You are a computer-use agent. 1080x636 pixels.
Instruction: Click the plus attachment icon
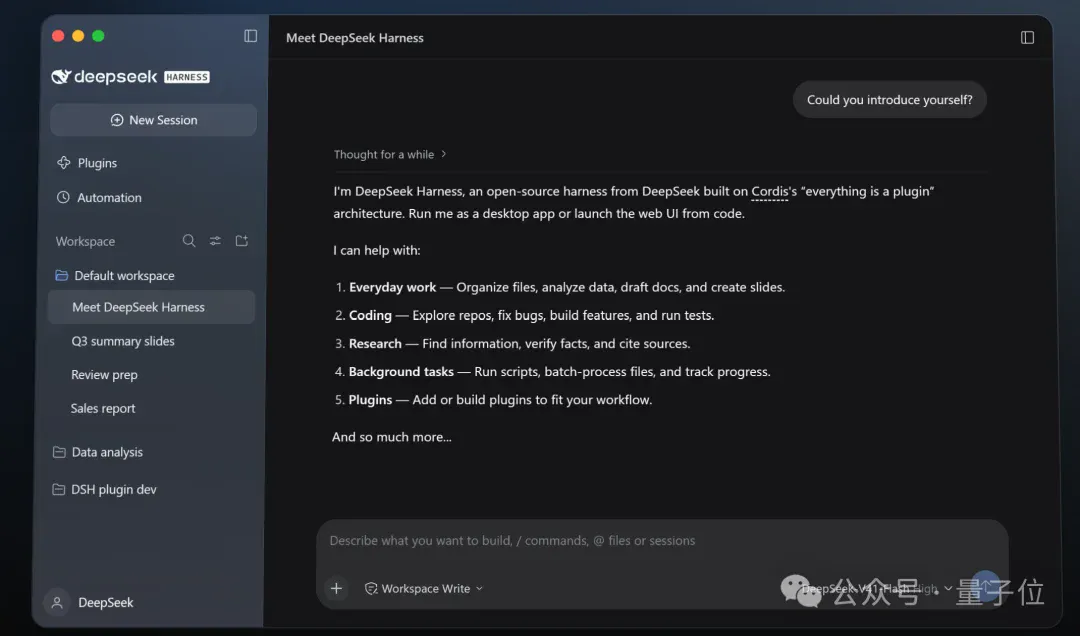[x=336, y=588]
